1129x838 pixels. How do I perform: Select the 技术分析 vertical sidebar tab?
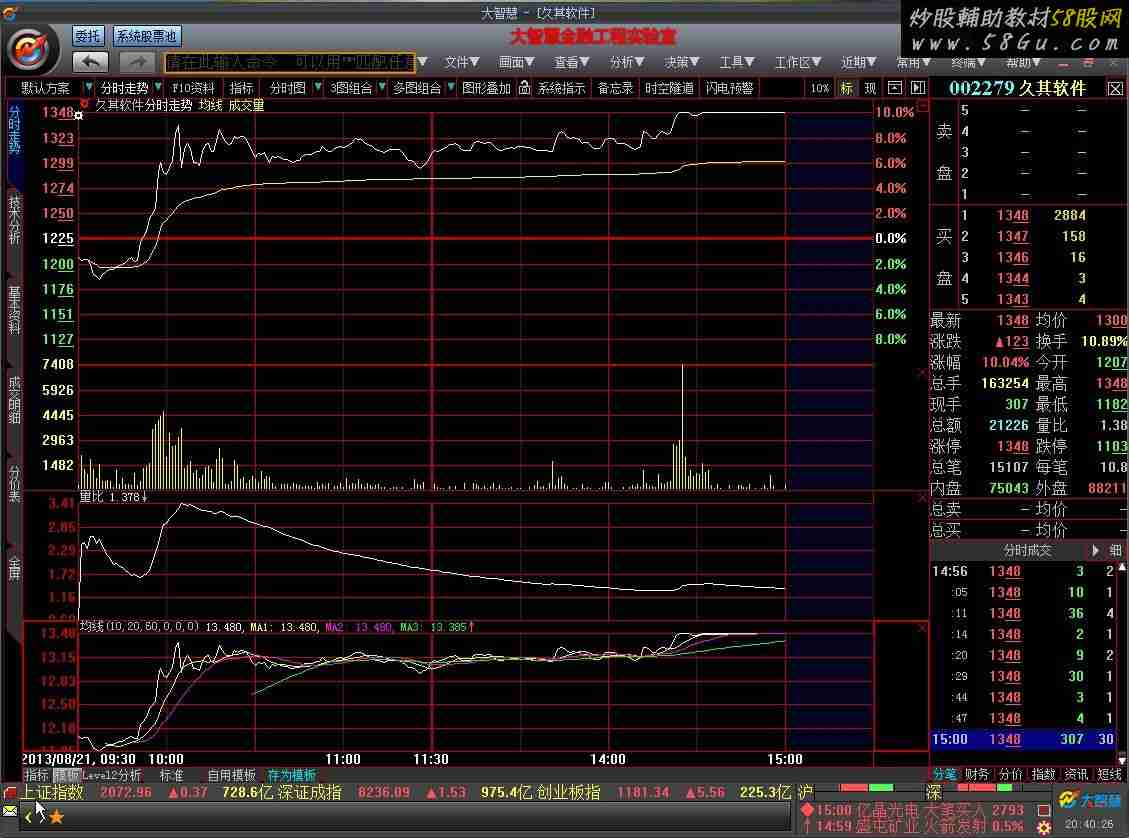pos(14,219)
